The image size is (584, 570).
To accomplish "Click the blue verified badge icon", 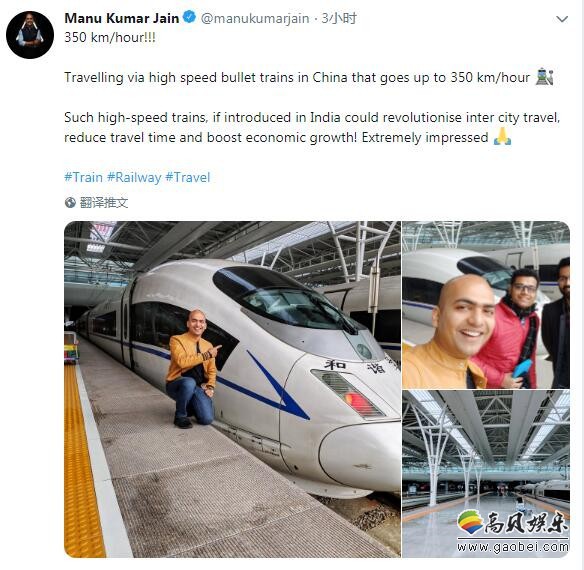I will (x=190, y=17).
